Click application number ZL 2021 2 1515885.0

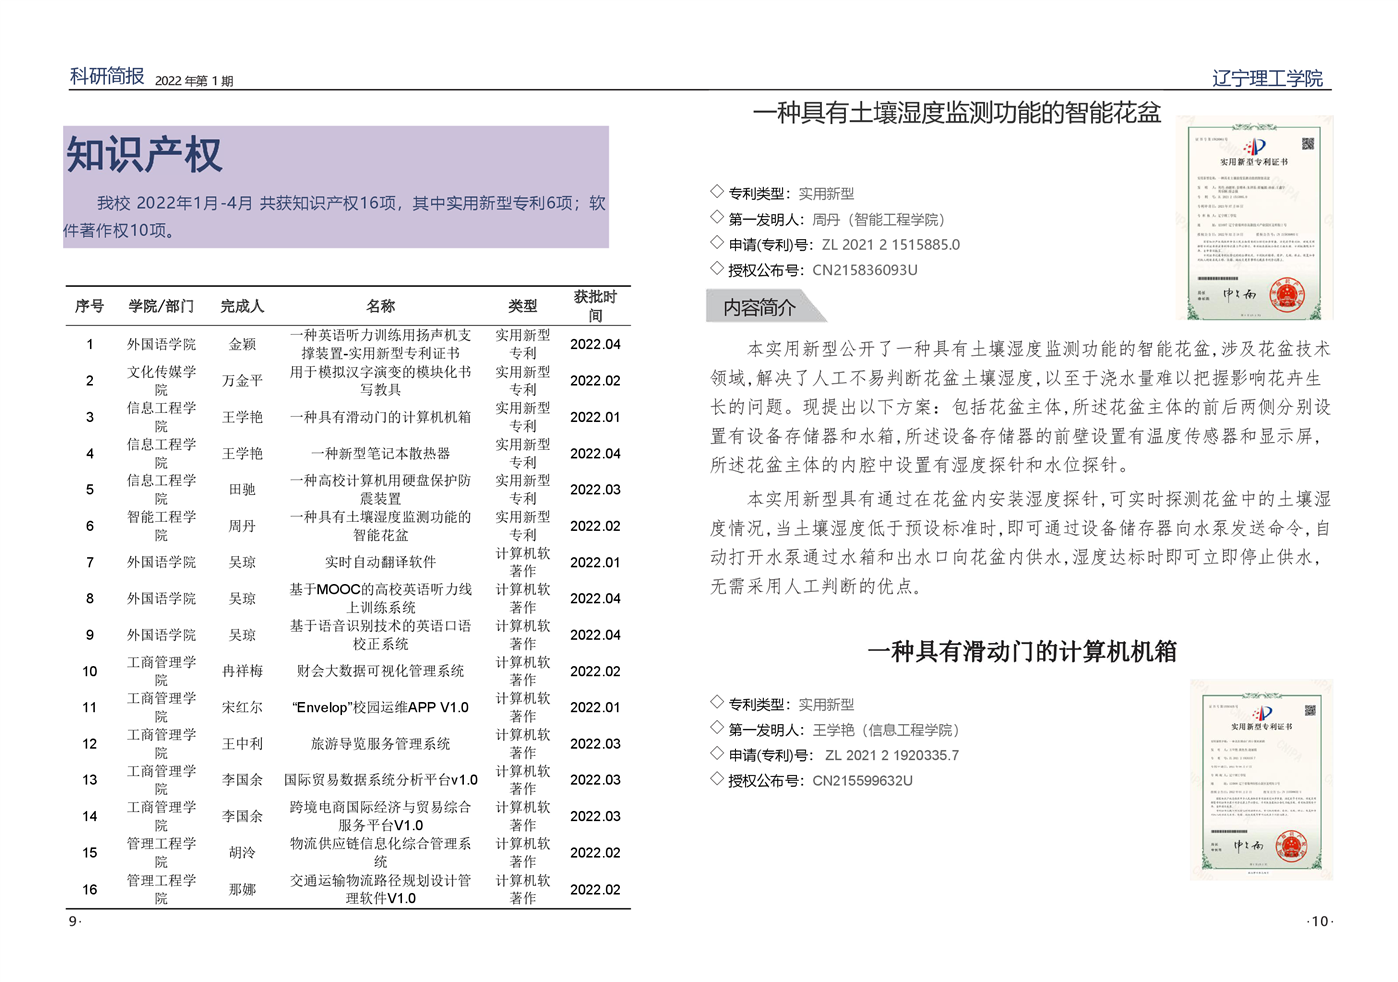[891, 244]
